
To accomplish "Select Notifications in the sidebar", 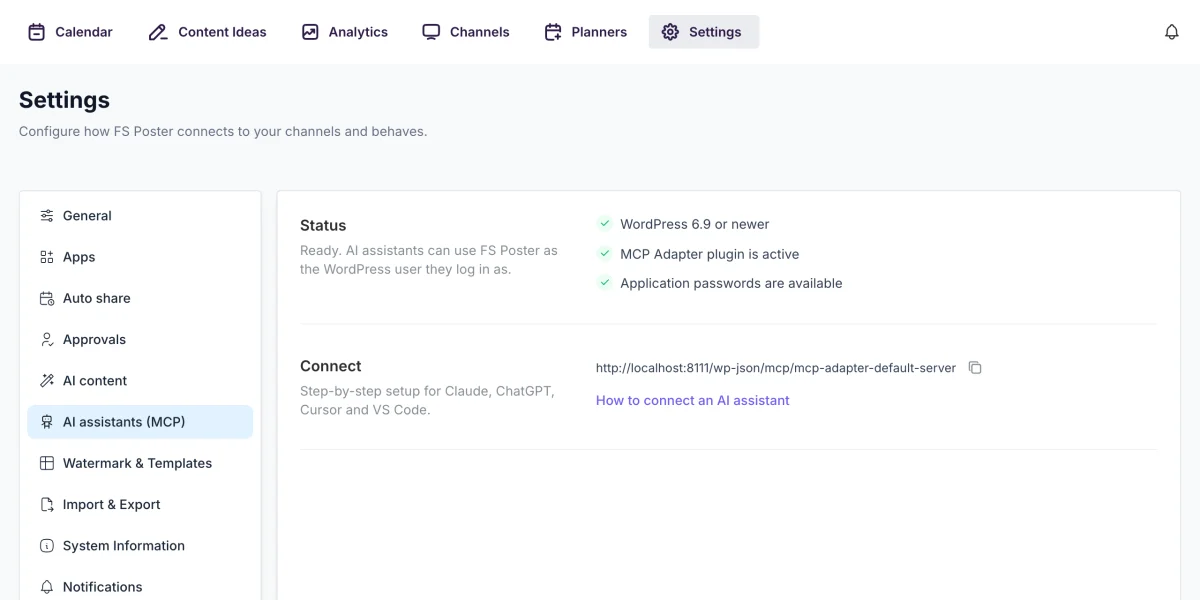I will 140,587.
